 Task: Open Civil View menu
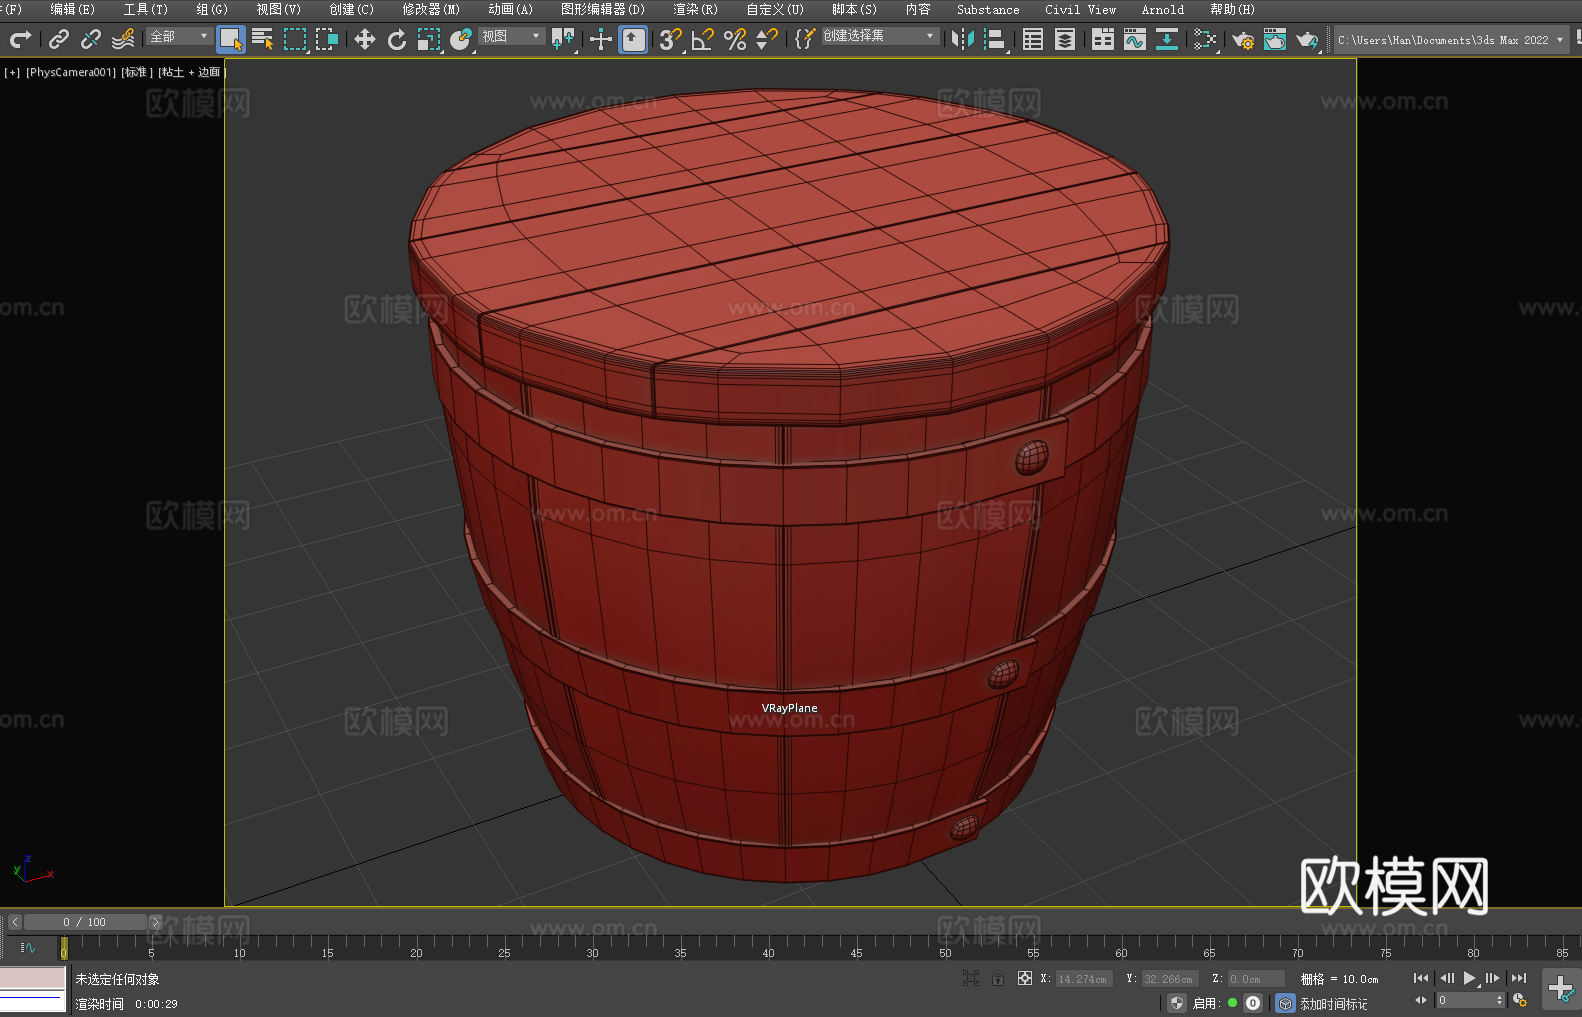coord(1080,9)
